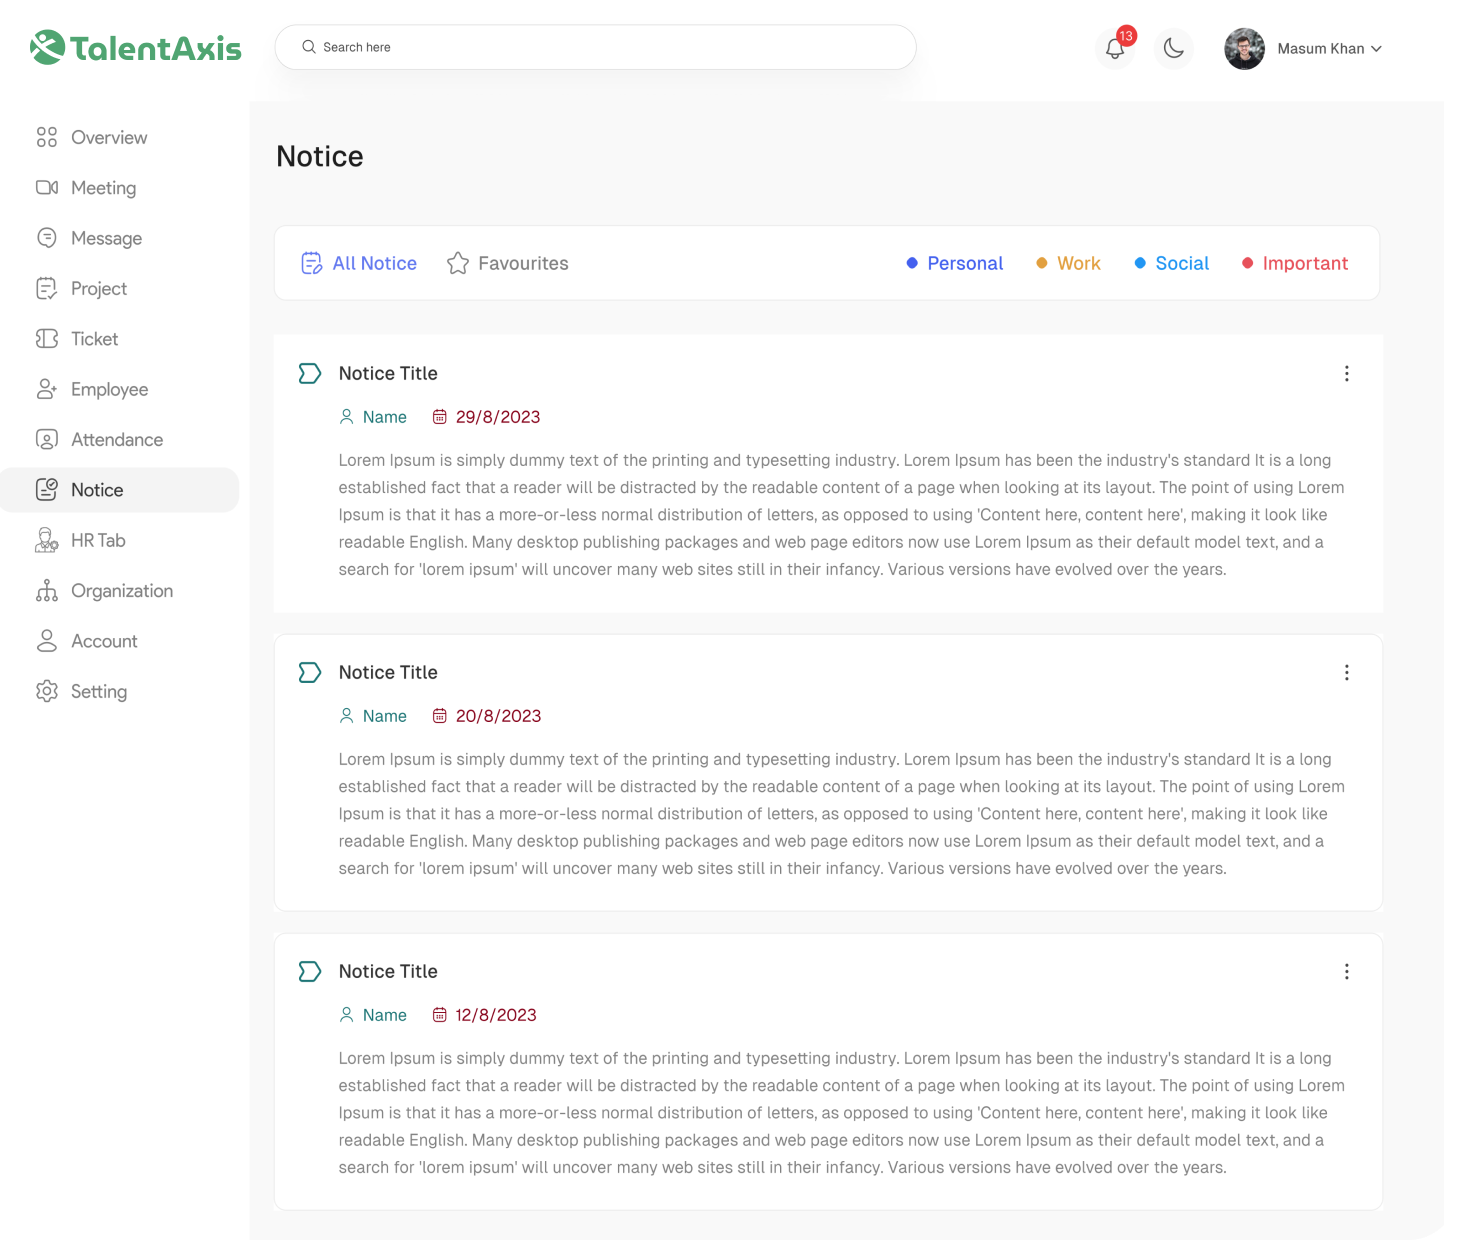
Task: Click the tag icon beside first Notice Title
Action: (x=310, y=374)
